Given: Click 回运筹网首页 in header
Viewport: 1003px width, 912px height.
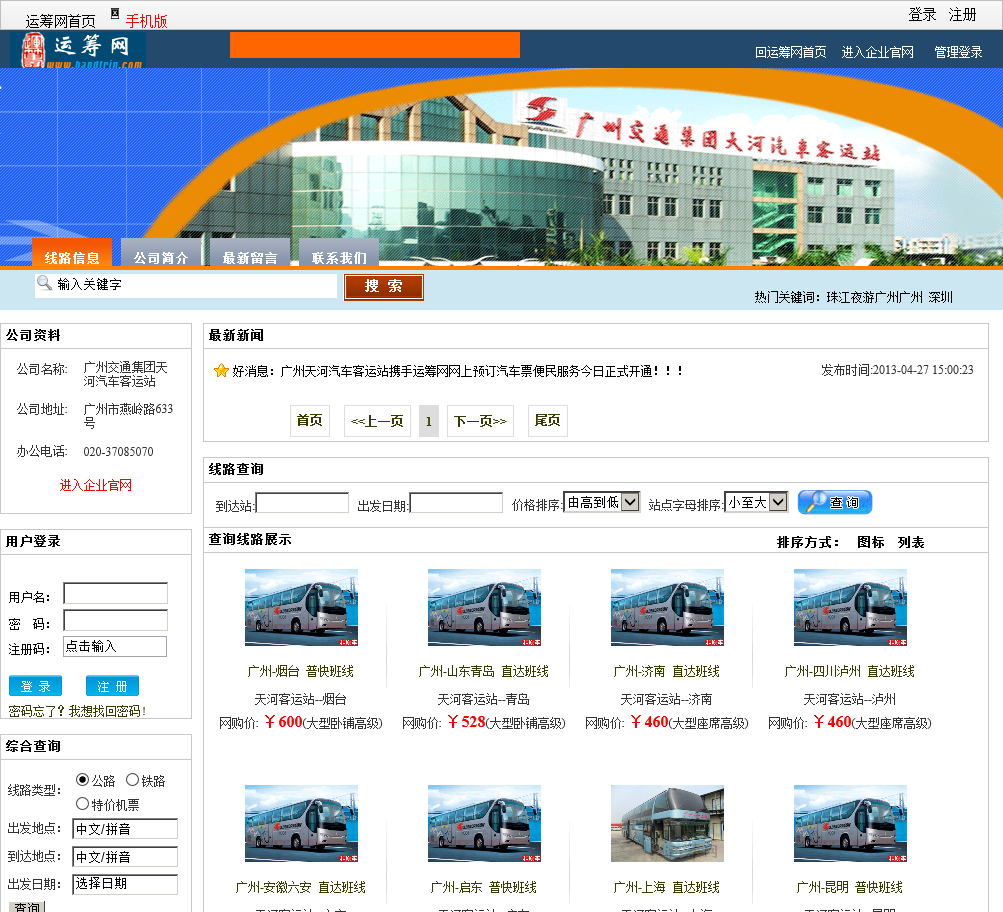Looking at the screenshot, I should point(791,52).
